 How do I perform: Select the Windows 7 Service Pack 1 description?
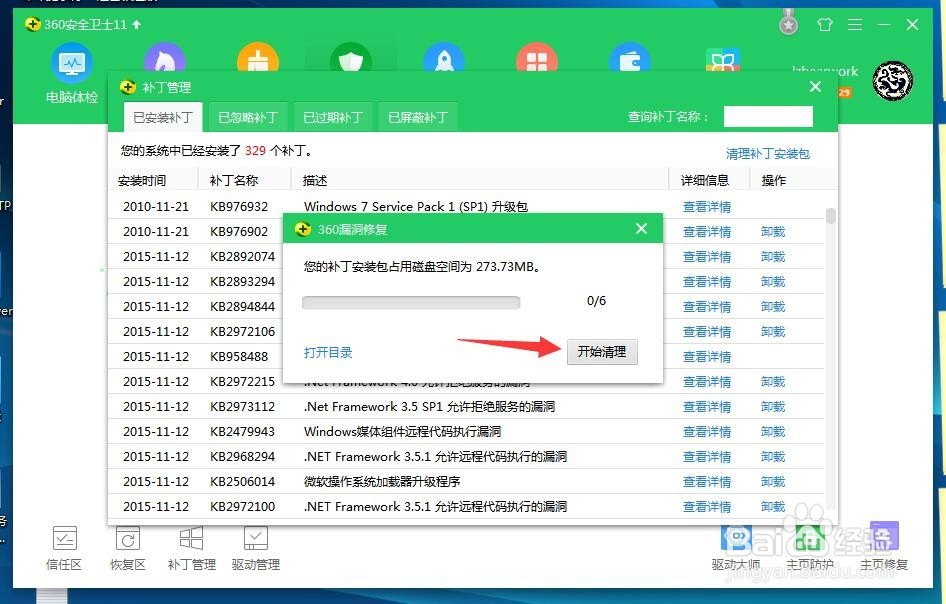click(416, 206)
